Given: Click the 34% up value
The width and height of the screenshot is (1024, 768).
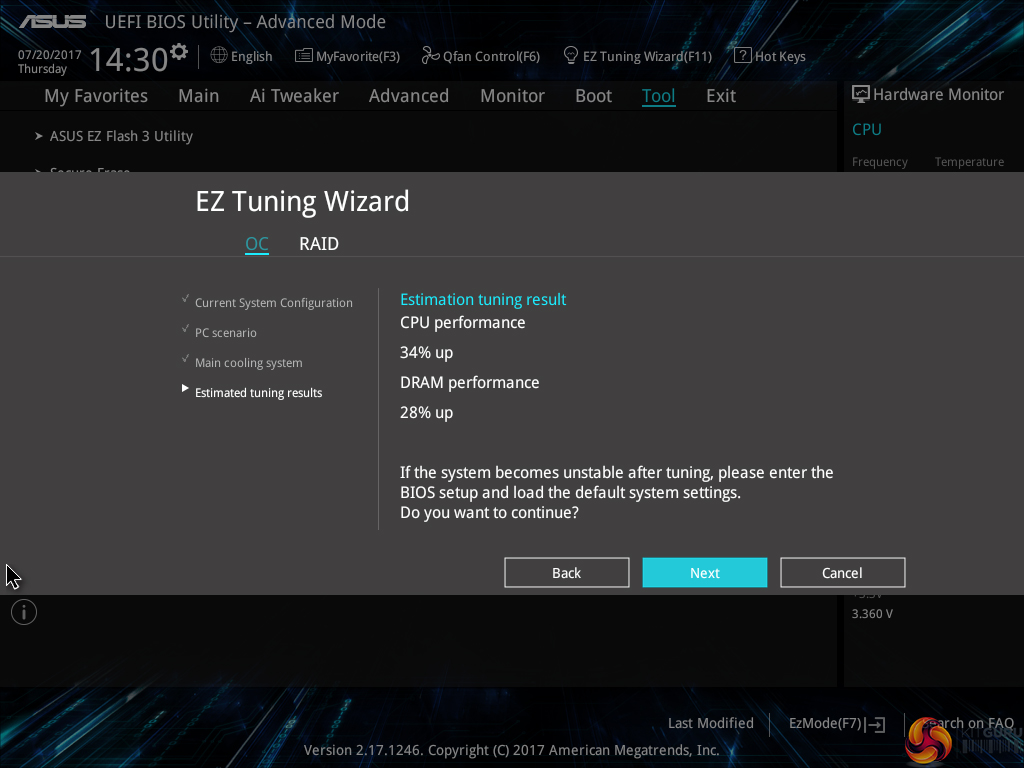Looking at the screenshot, I should [x=426, y=353].
